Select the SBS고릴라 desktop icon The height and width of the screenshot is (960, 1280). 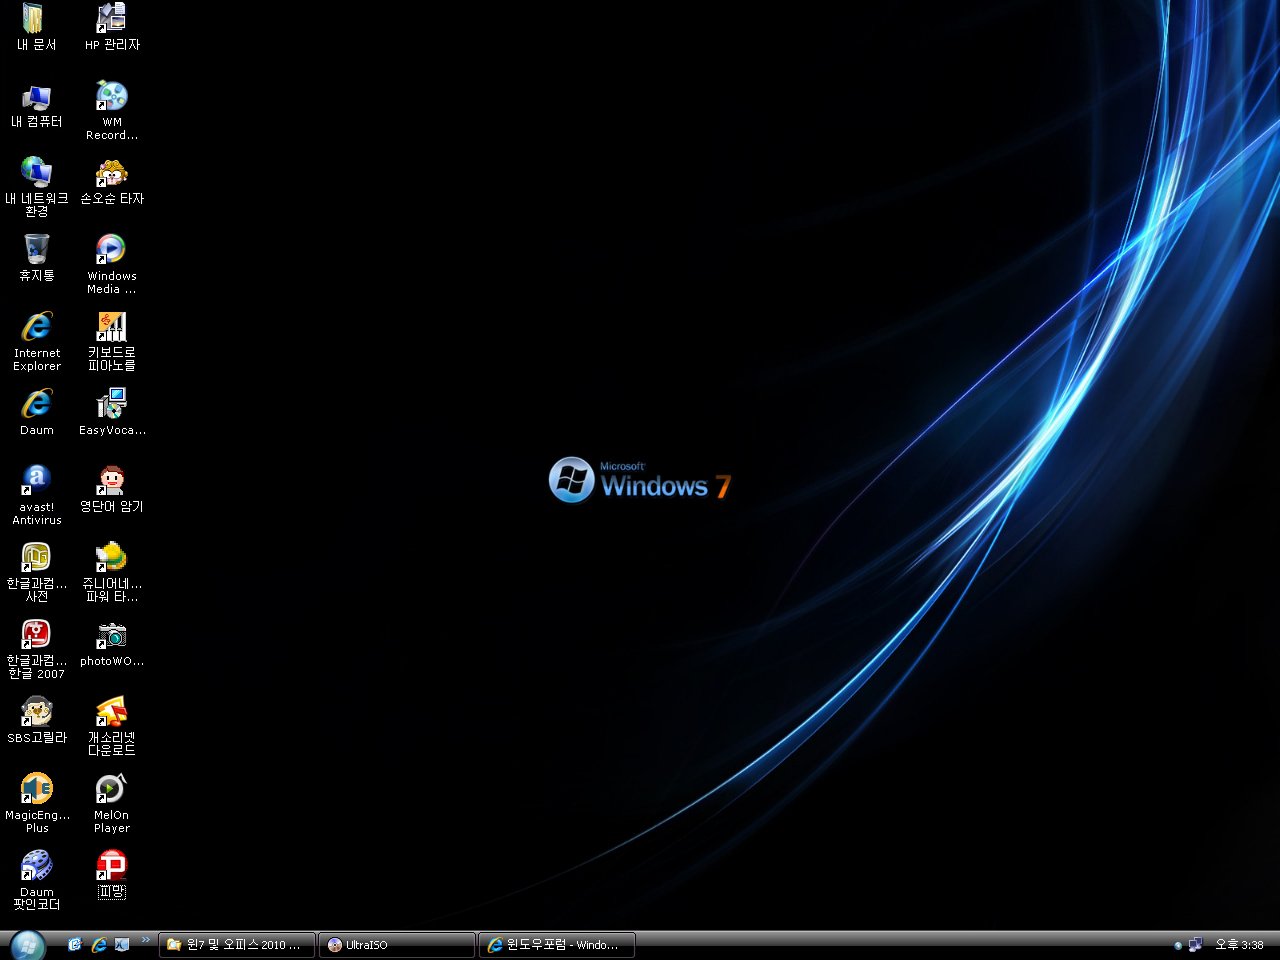coord(36,721)
